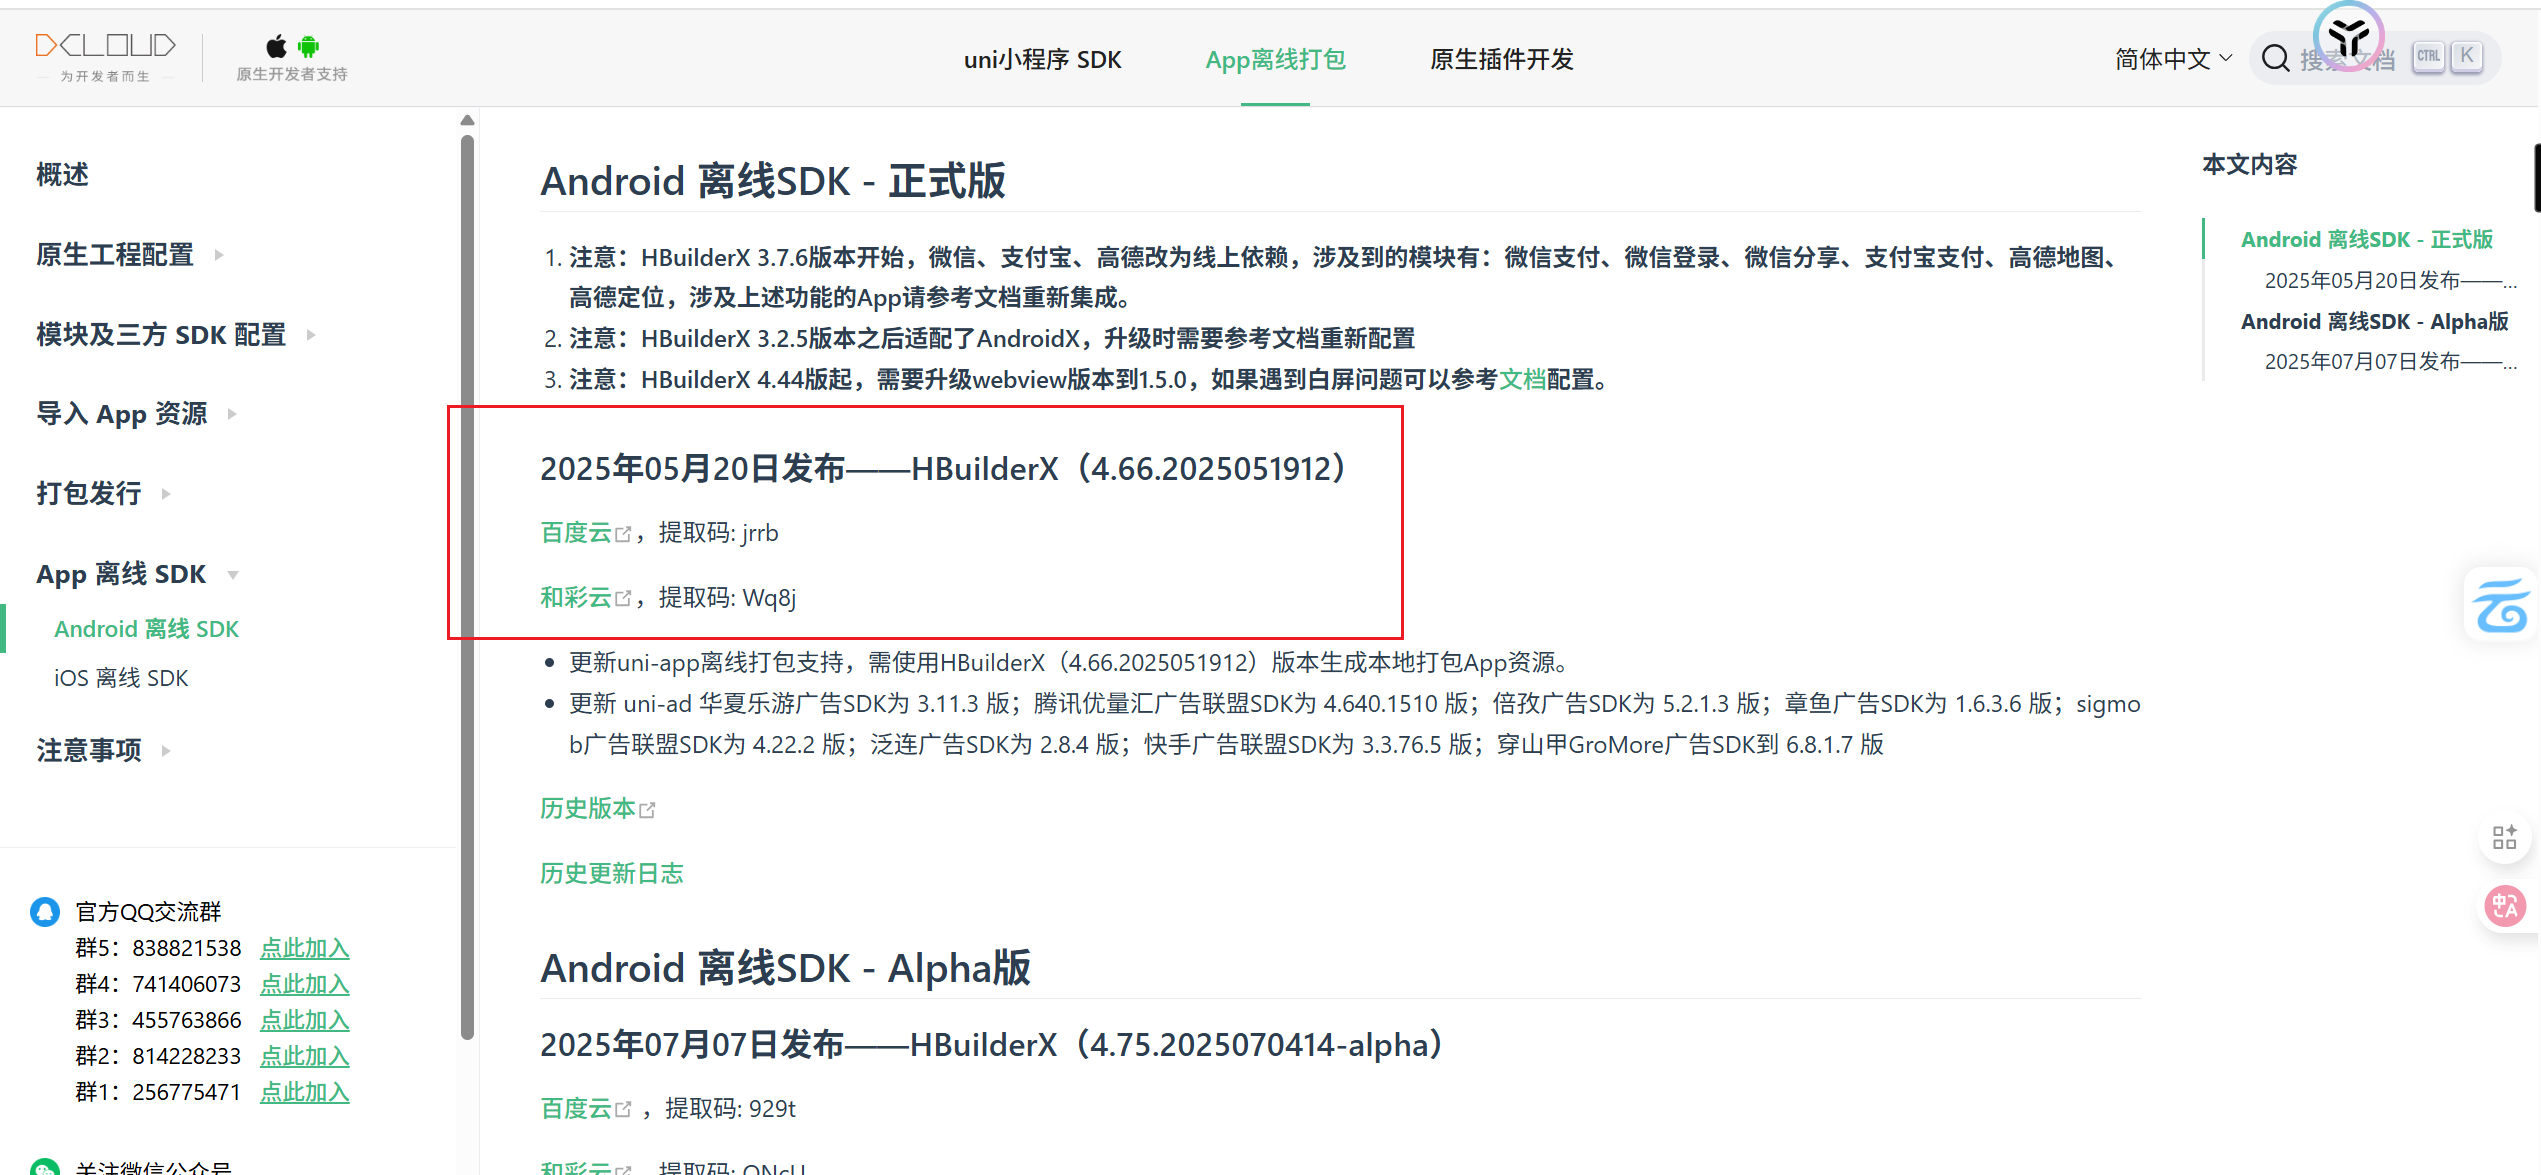Click the K key hint in search box
This screenshot has height=1175, width=2541.
[x=2467, y=57]
